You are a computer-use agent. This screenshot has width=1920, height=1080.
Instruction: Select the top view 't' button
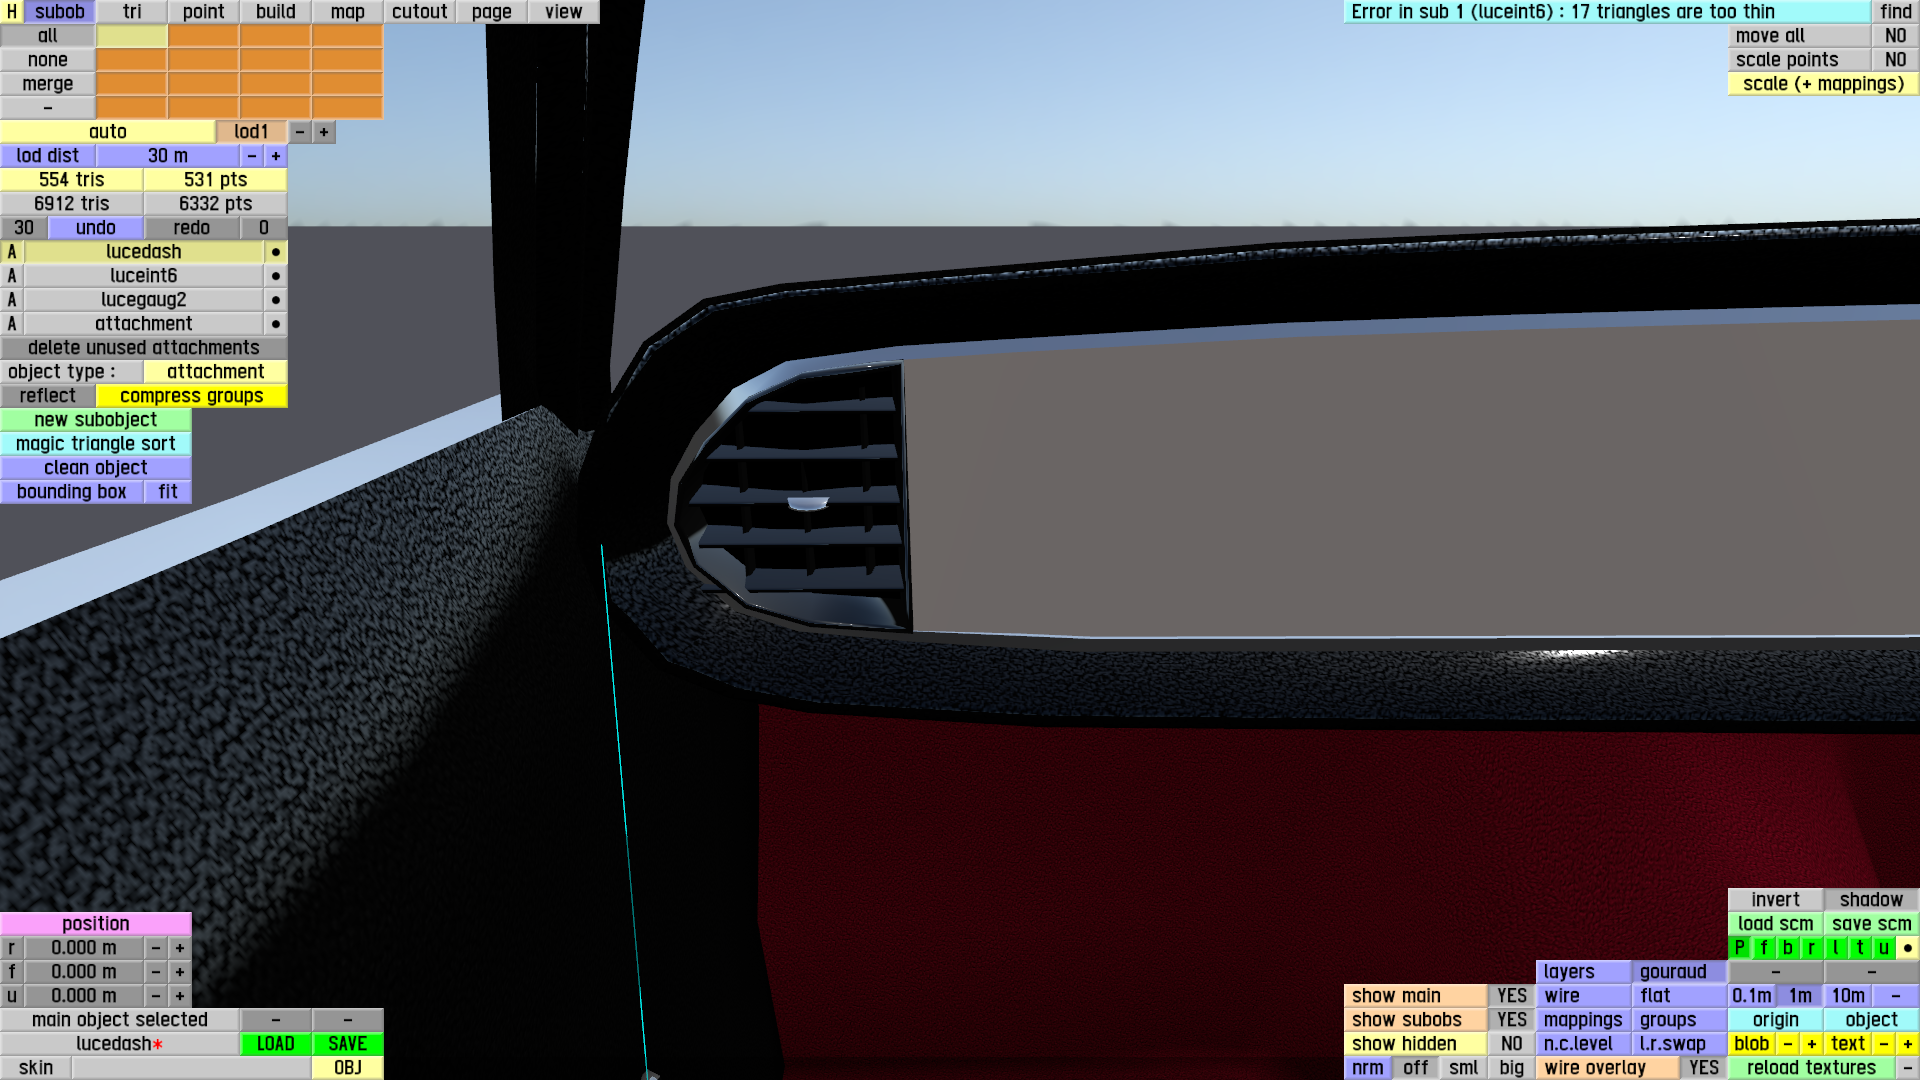(x=1859, y=948)
